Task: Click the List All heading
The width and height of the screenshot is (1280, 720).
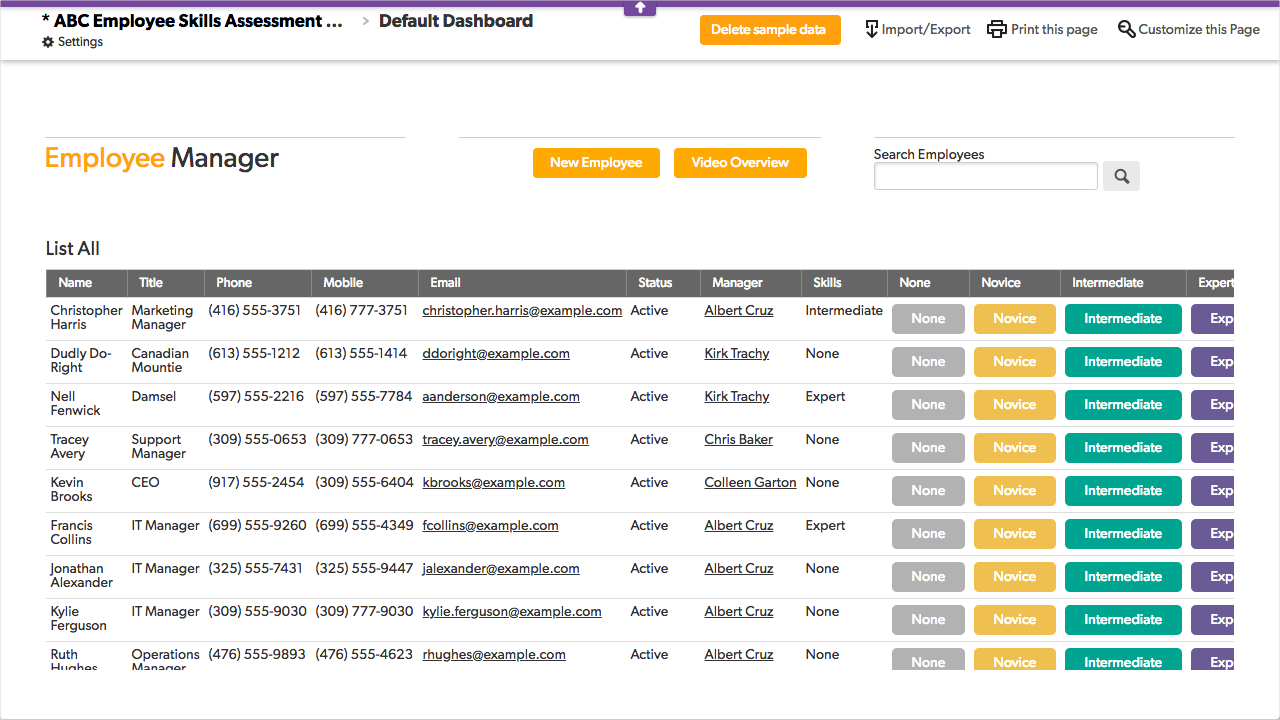Action: [x=73, y=249]
